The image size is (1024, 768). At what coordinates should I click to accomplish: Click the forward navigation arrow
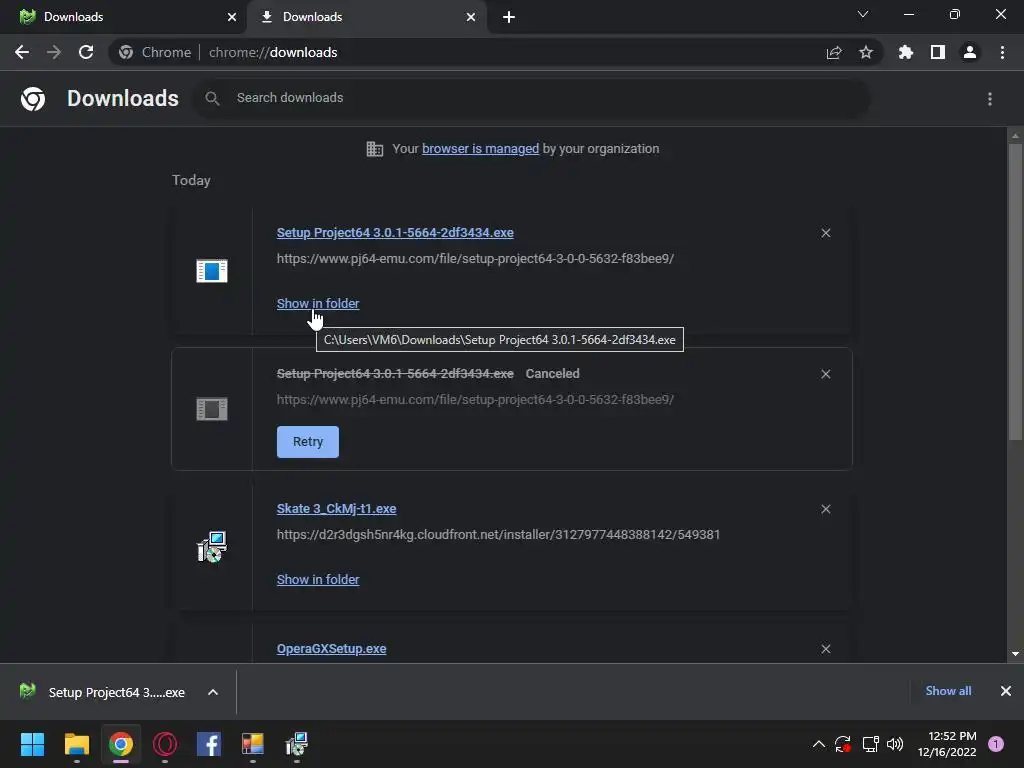pos(54,52)
